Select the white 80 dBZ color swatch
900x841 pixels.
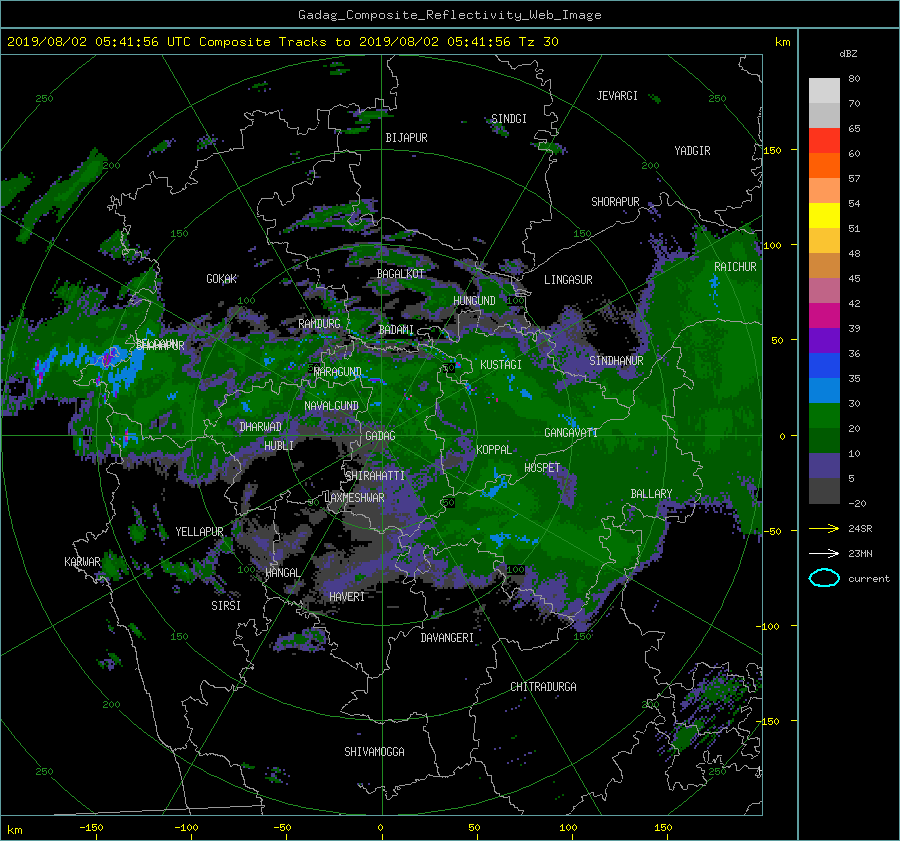click(824, 91)
